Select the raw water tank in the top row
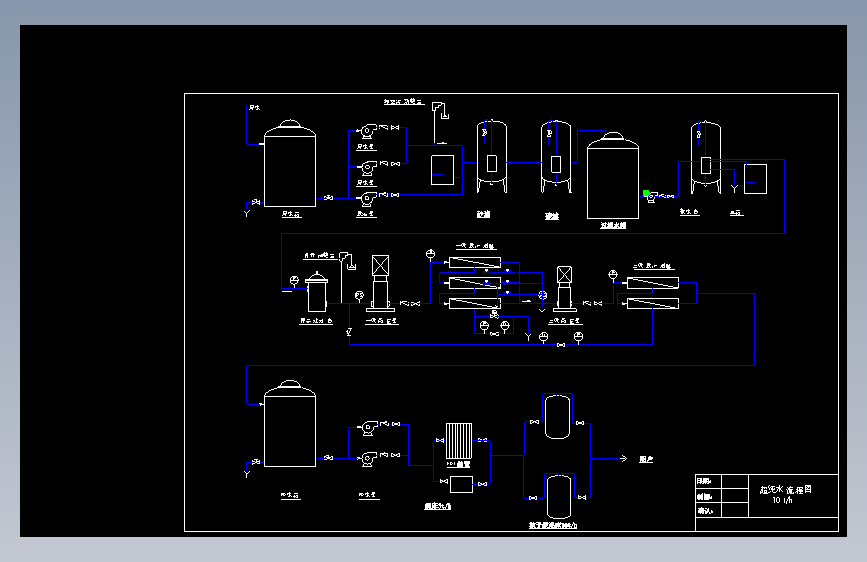Screen dimensions: 867x562 point(290,164)
